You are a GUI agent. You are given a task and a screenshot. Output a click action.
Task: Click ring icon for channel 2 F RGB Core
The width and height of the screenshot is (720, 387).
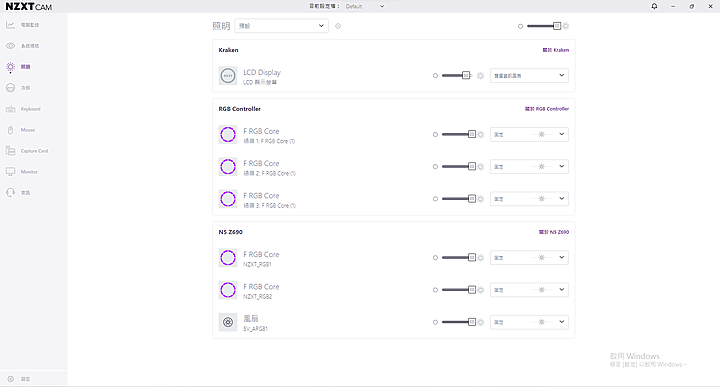tap(228, 167)
